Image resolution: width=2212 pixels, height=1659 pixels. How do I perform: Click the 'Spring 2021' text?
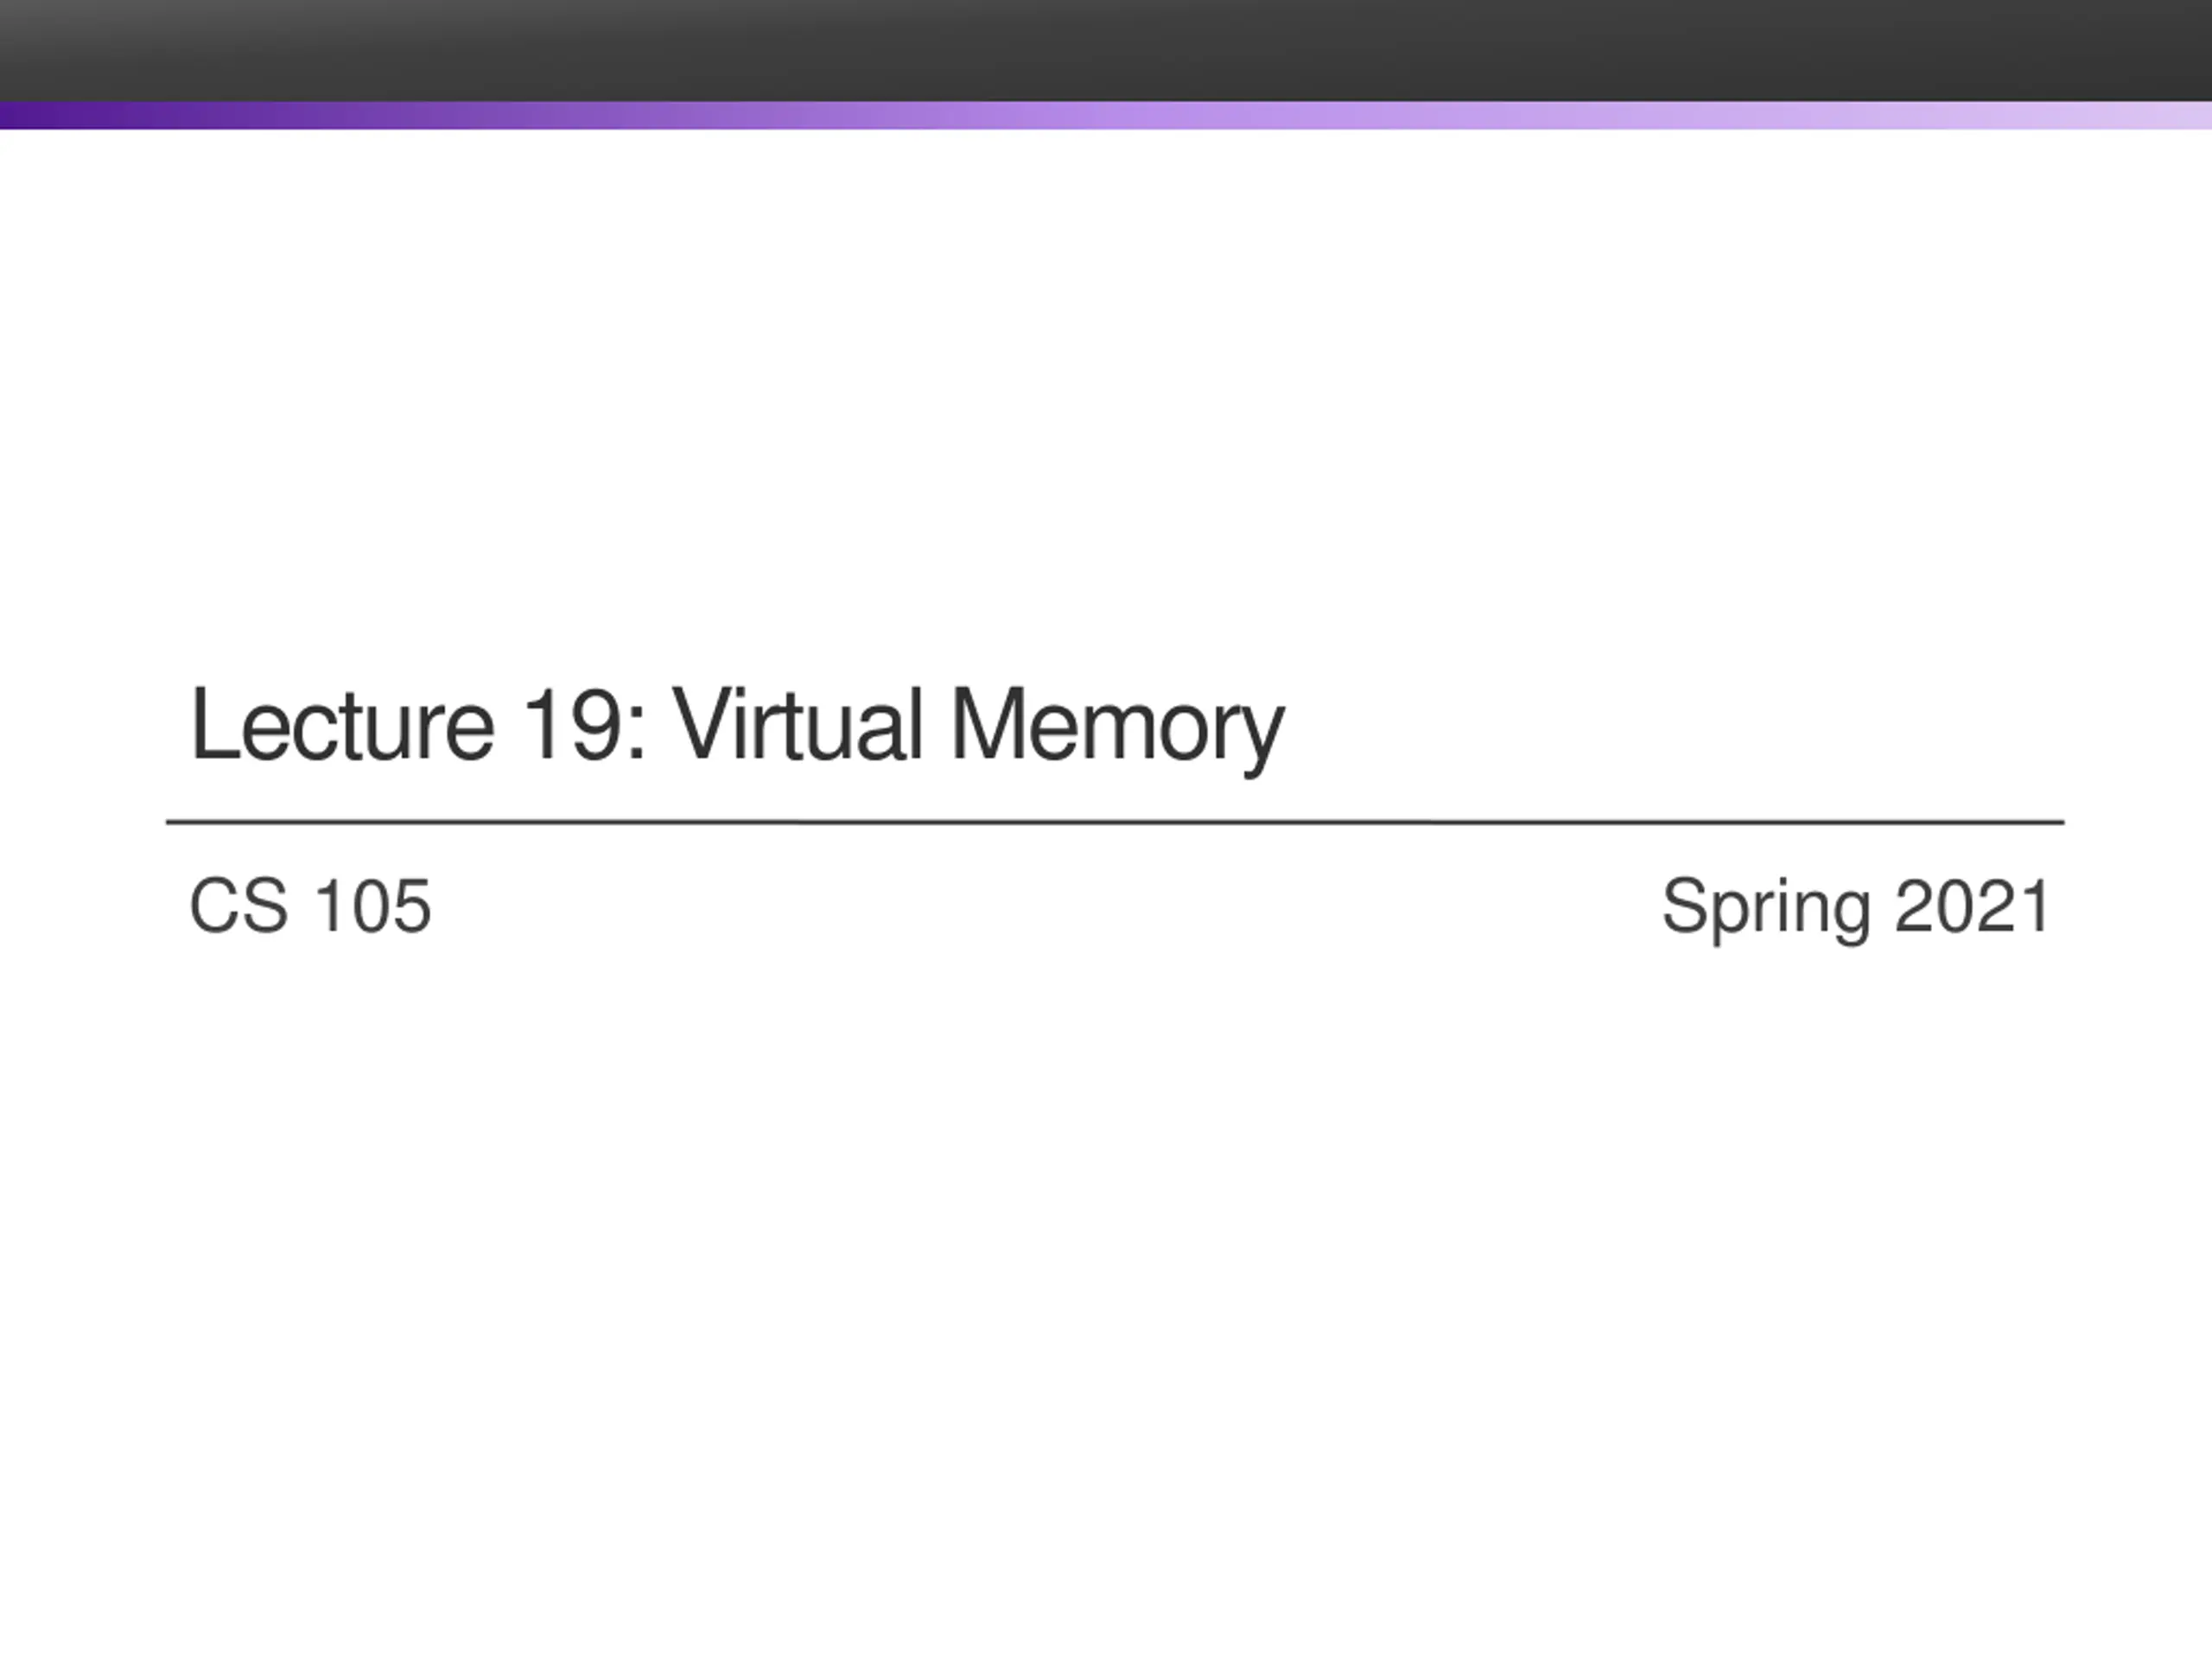[1856, 906]
